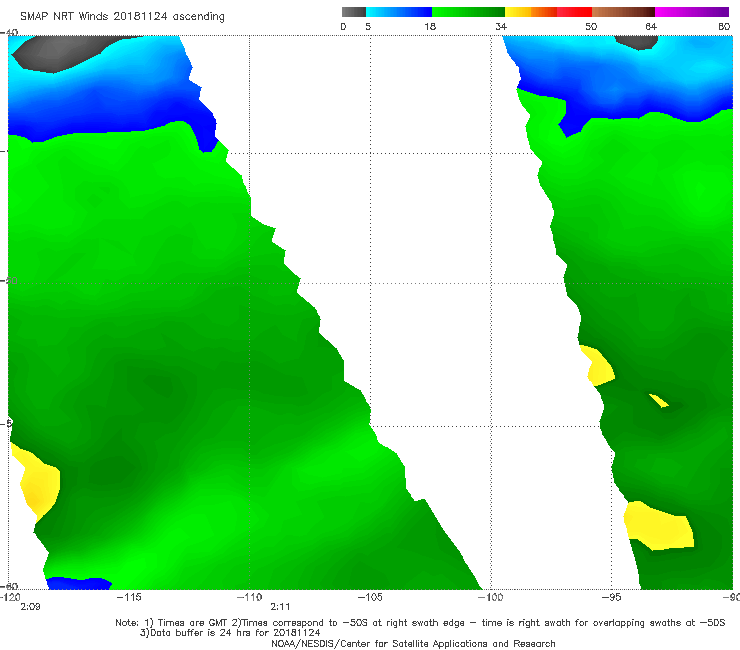This screenshot has height=650, width=740.
Task: Click the '34' color bar scale label
Action: point(501,26)
